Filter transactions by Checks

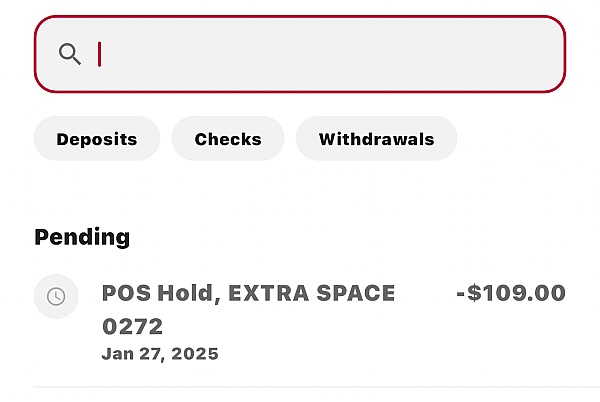point(228,138)
